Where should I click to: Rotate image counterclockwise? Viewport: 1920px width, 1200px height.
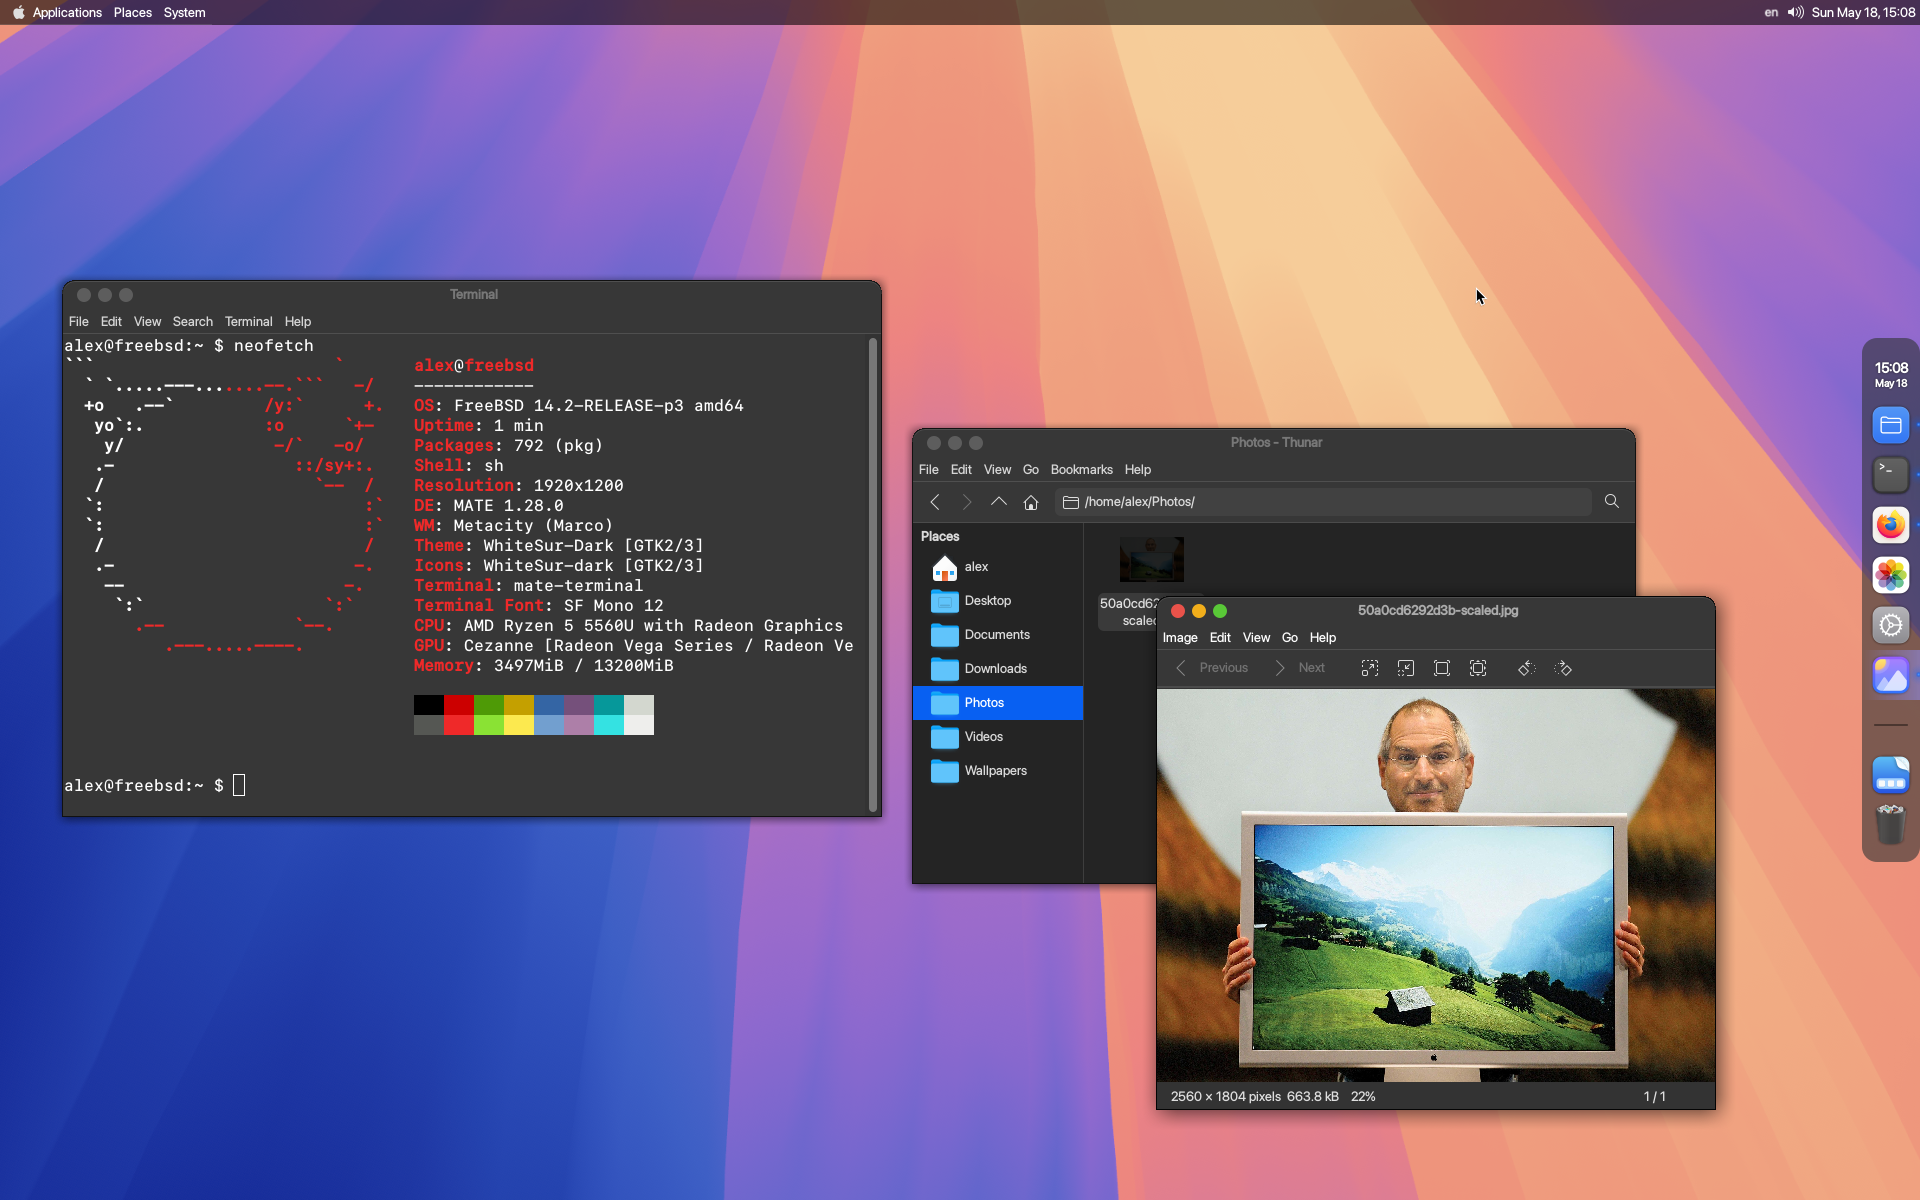click(1526, 668)
